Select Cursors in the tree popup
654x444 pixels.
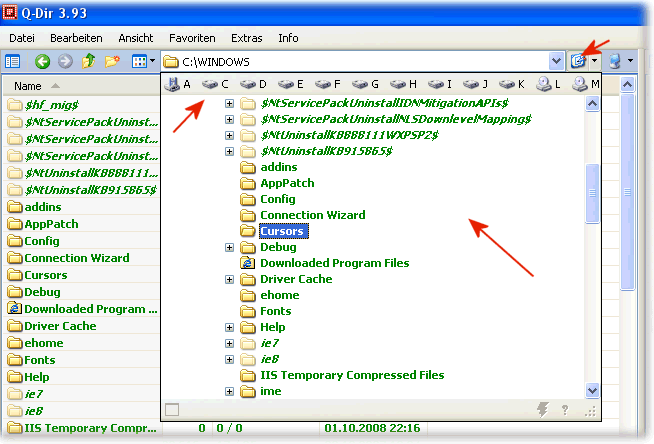pos(283,231)
